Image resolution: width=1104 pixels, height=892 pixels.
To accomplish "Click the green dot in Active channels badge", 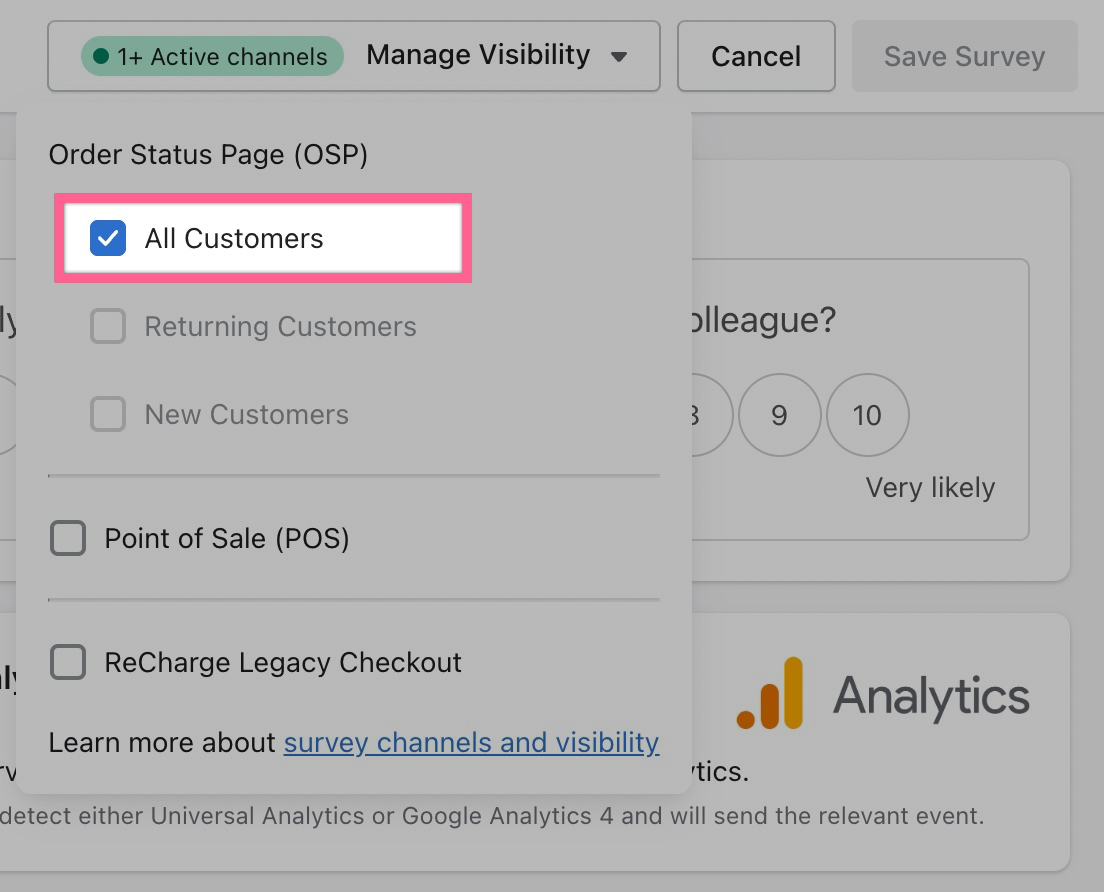I will tap(100, 57).
